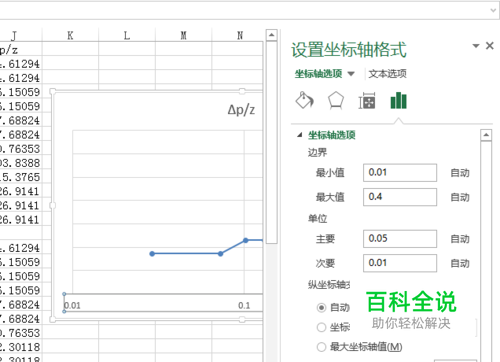Click the left-middle chart resize handle
500x362 pixels.
point(52,205)
